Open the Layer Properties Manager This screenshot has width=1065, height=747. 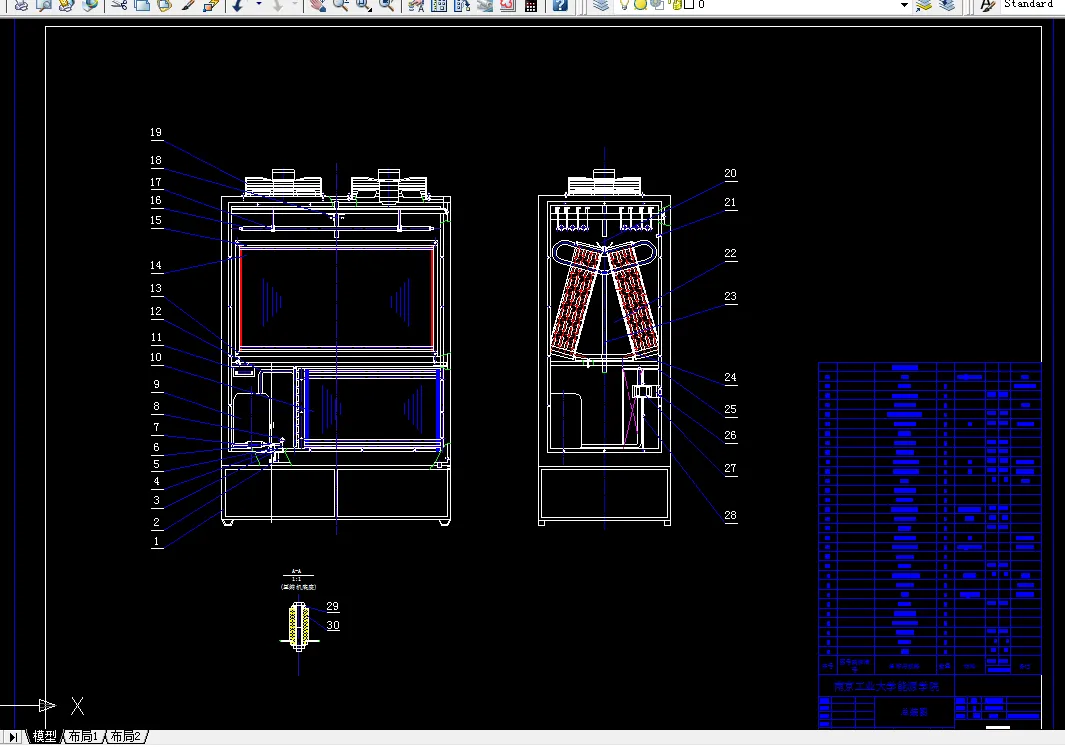coord(601,5)
